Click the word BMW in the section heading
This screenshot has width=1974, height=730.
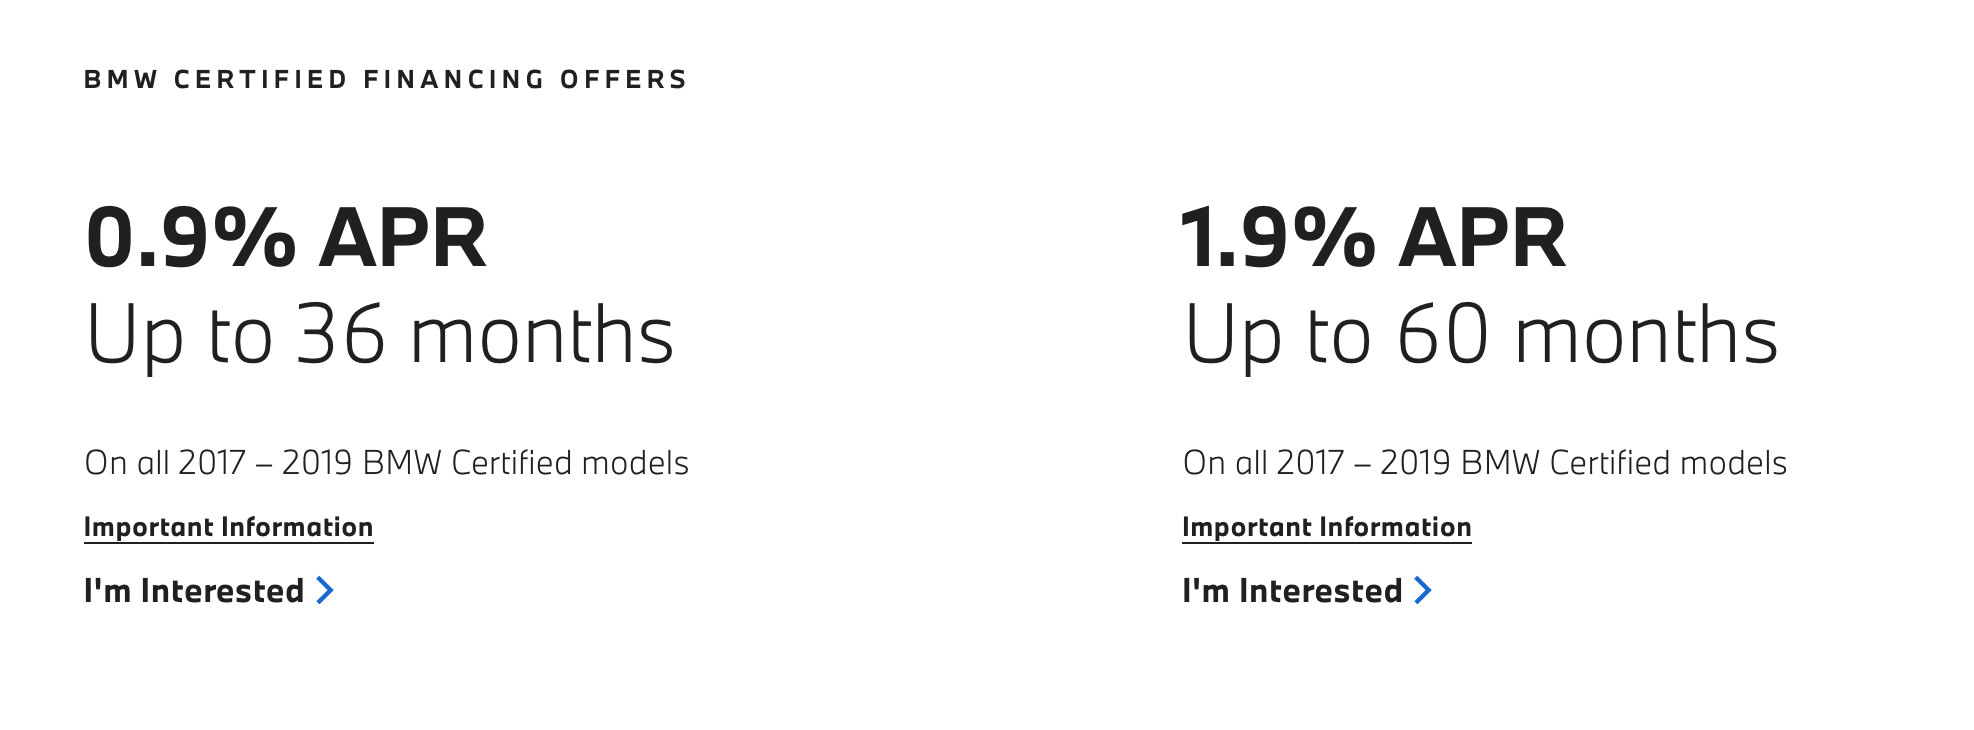121,79
